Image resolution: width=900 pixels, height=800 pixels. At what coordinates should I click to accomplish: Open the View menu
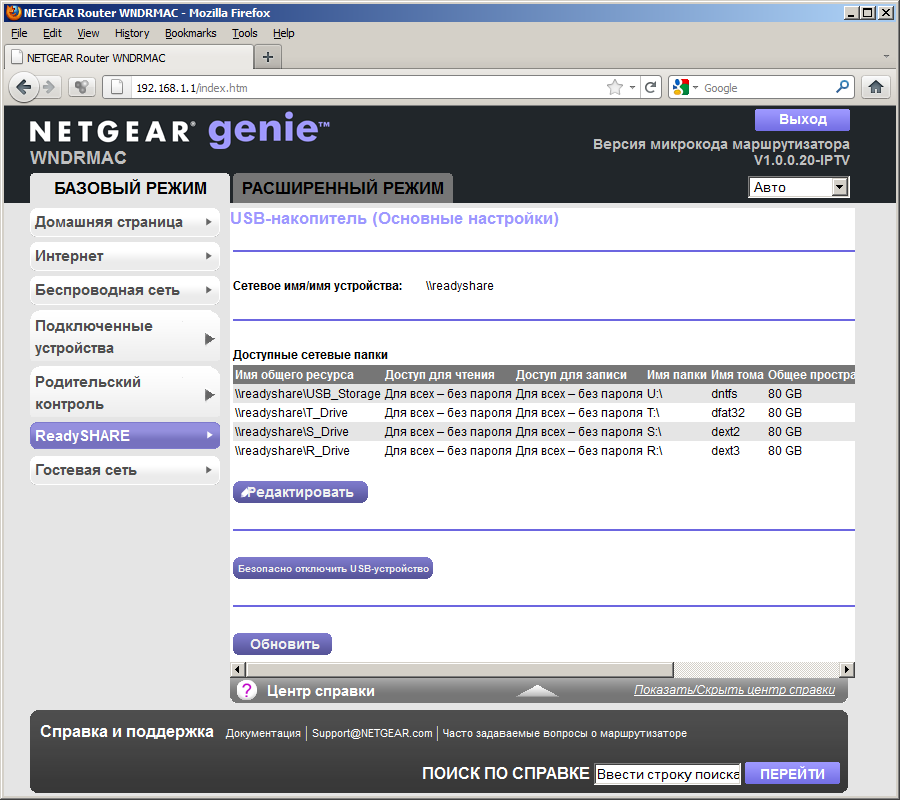[x=88, y=33]
